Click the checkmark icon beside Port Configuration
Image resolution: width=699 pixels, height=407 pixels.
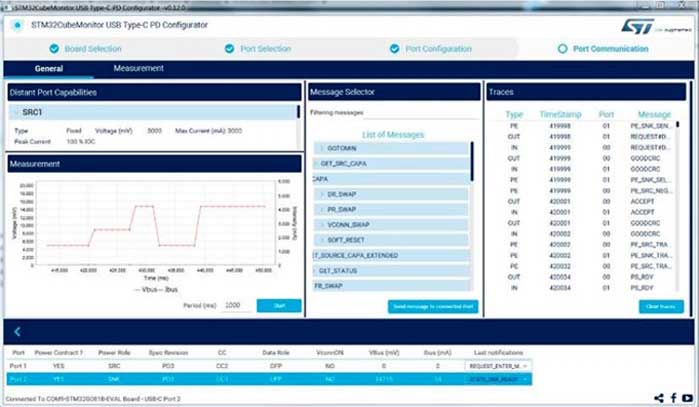tap(394, 48)
